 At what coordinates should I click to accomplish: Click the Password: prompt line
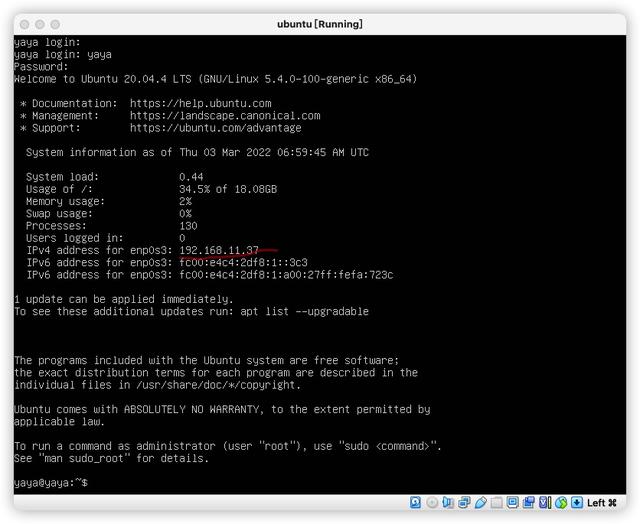(41, 67)
